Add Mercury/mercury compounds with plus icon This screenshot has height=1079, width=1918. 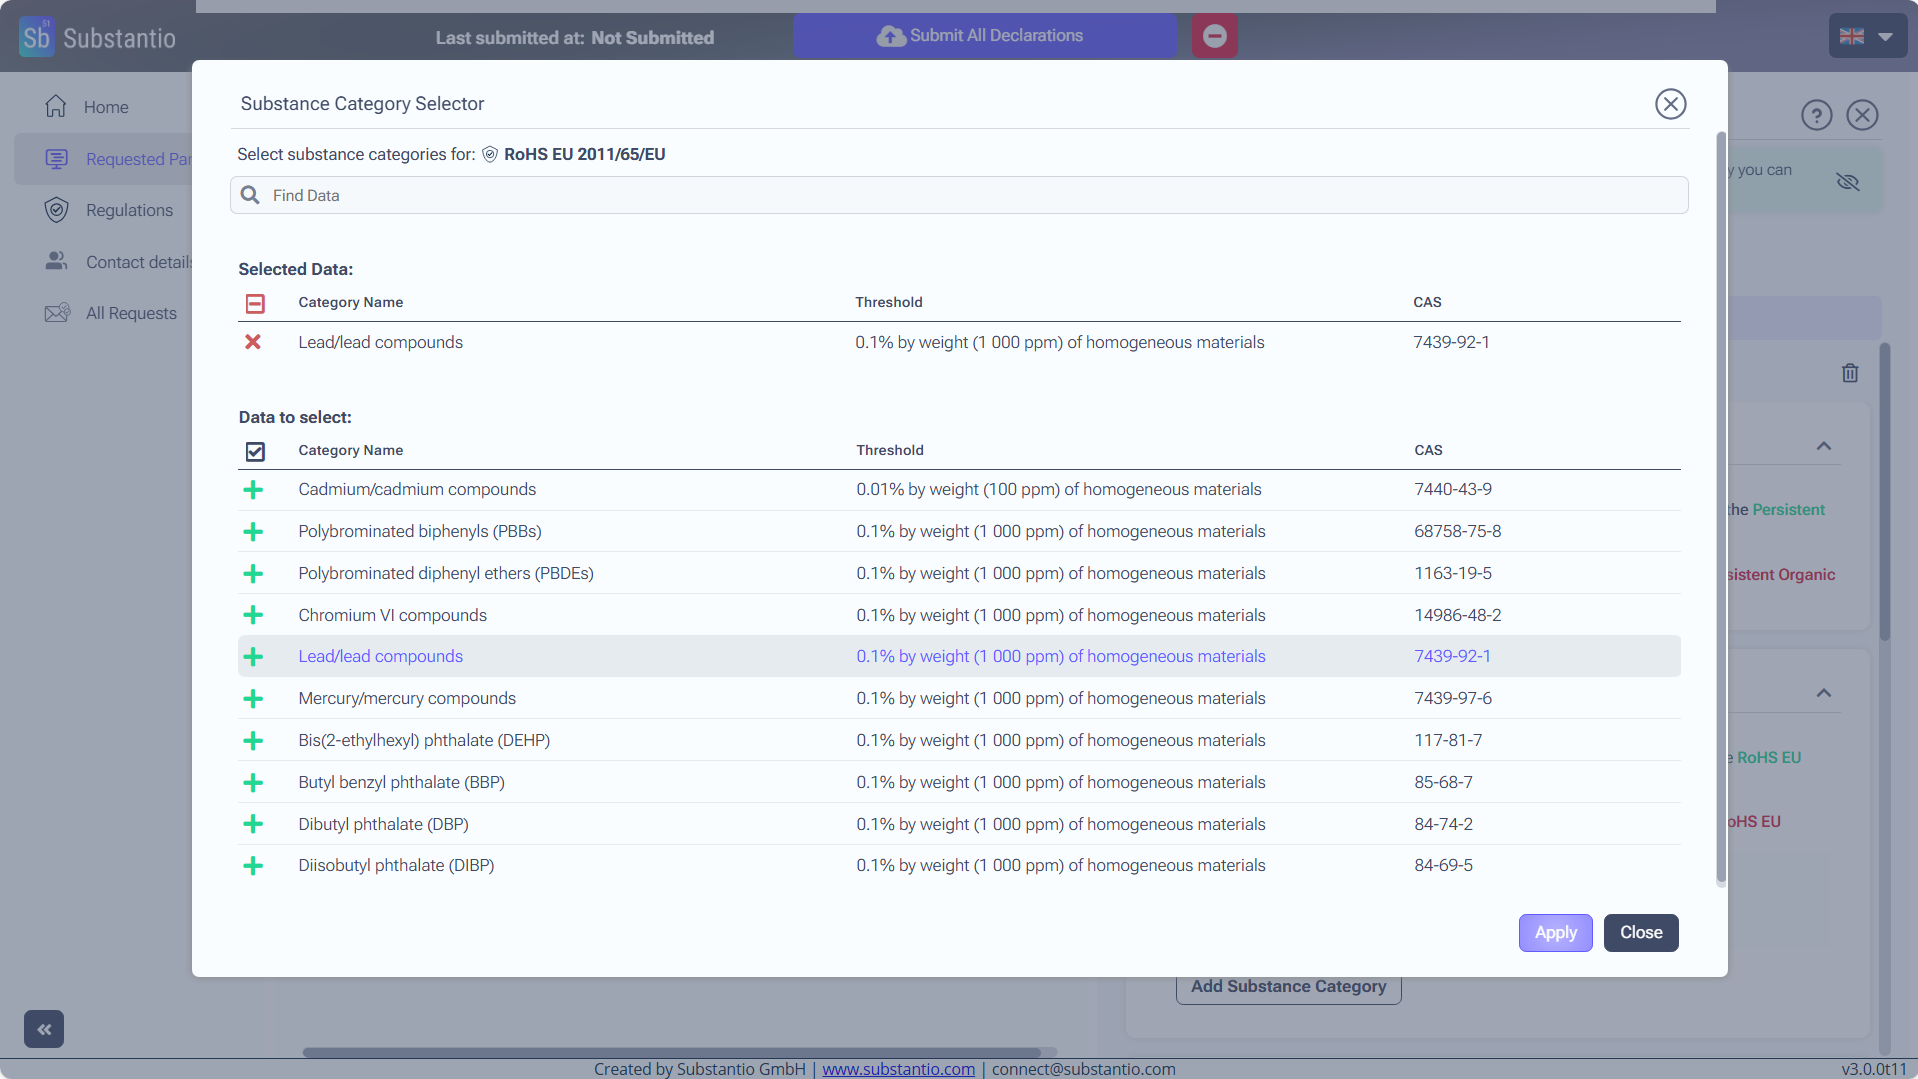(253, 699)
